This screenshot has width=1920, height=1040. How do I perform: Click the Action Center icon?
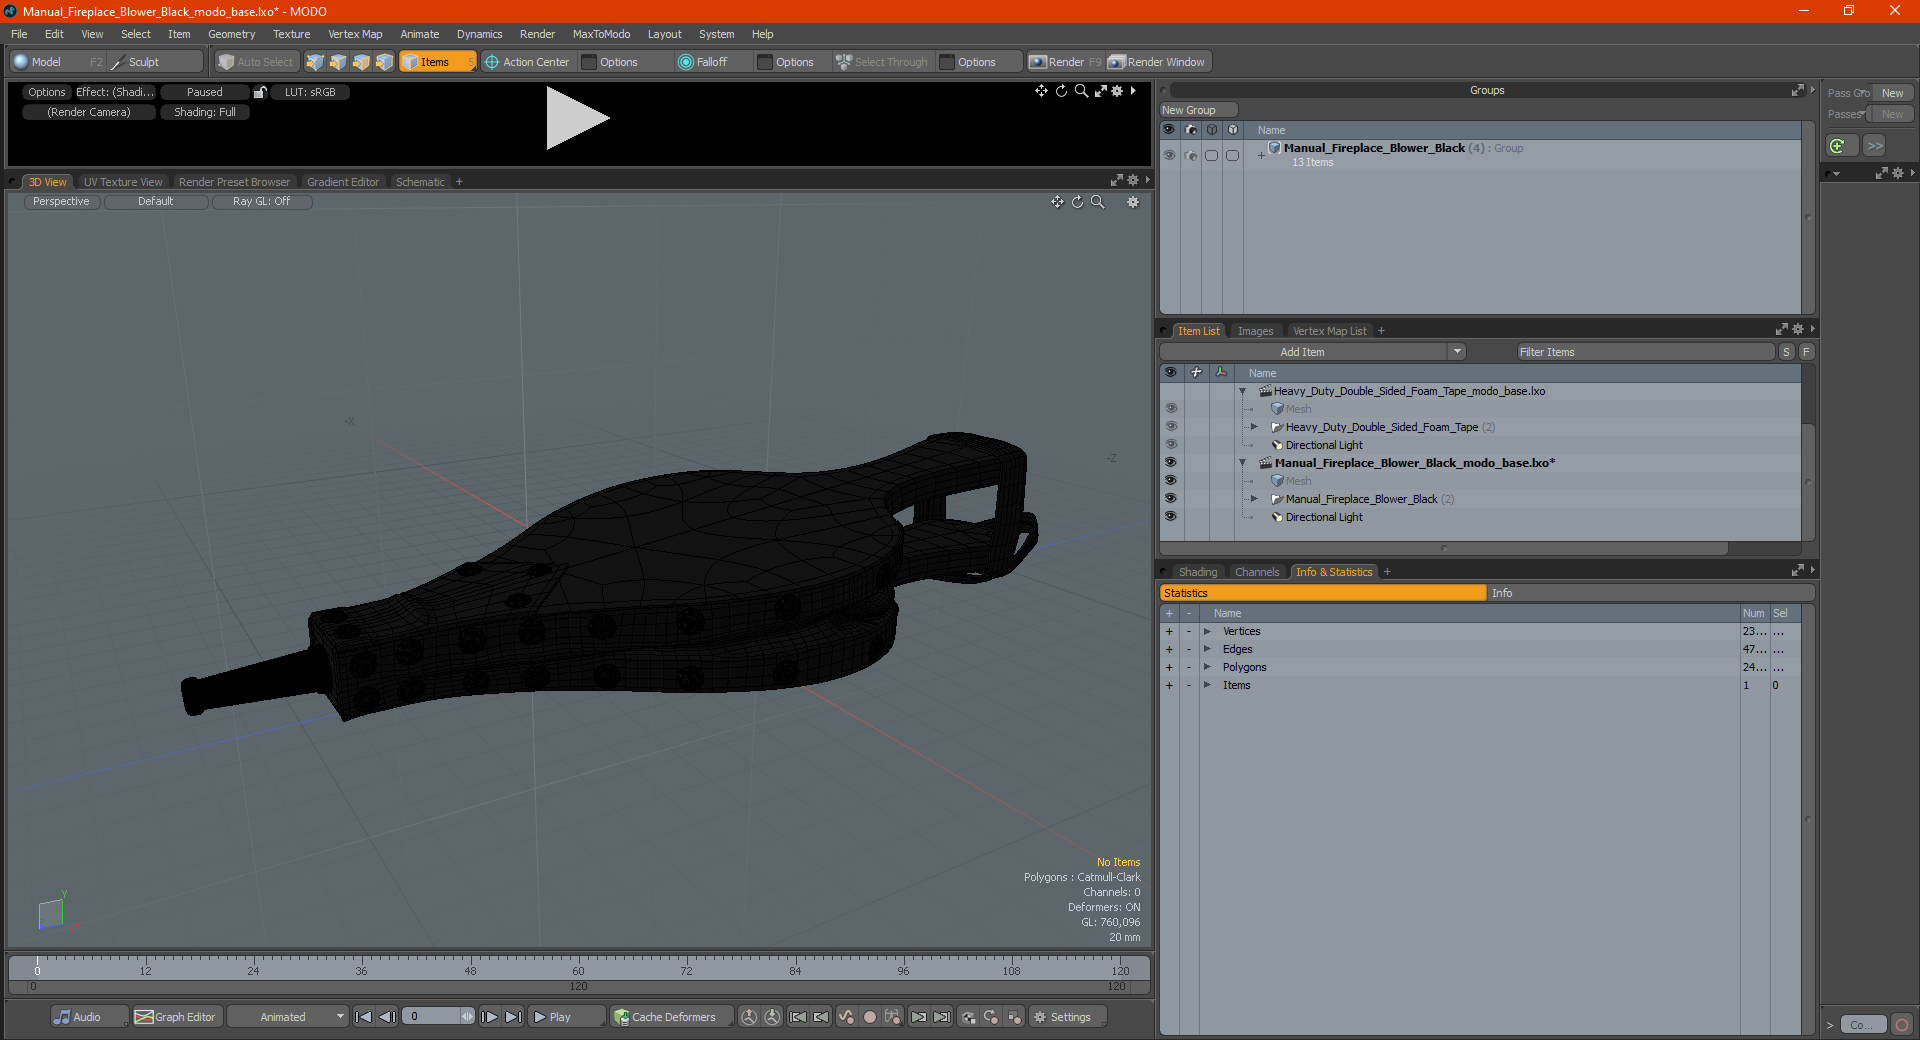tap(492, 62)
